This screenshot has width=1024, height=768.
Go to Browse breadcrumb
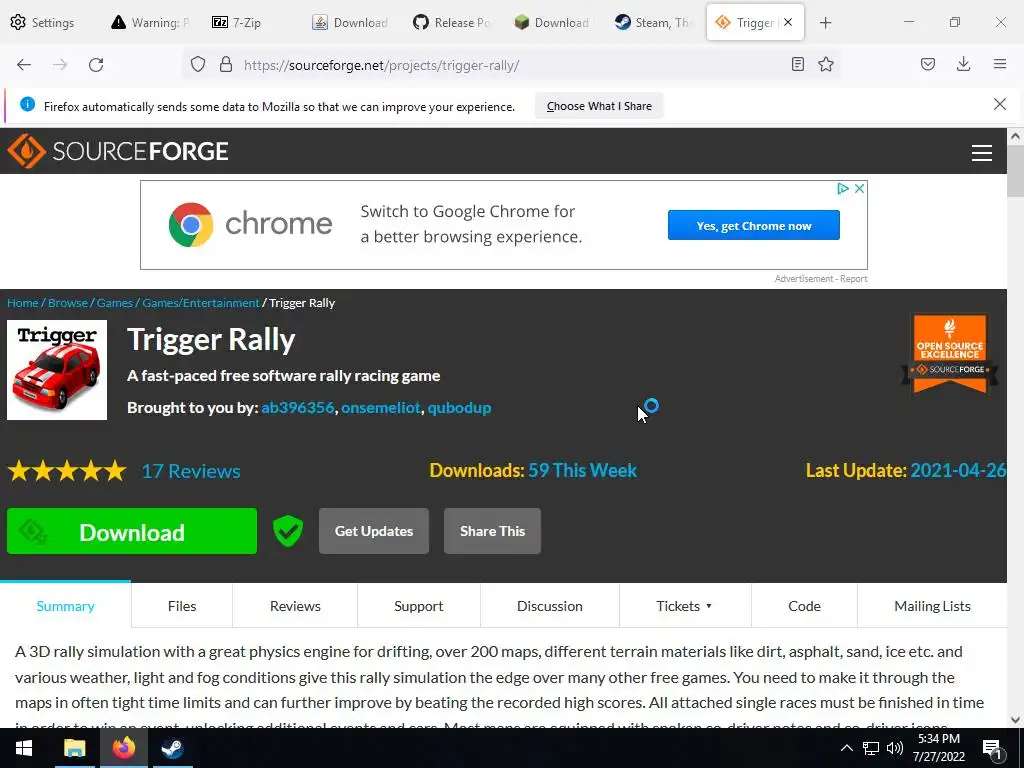click(x=68, y=303)
